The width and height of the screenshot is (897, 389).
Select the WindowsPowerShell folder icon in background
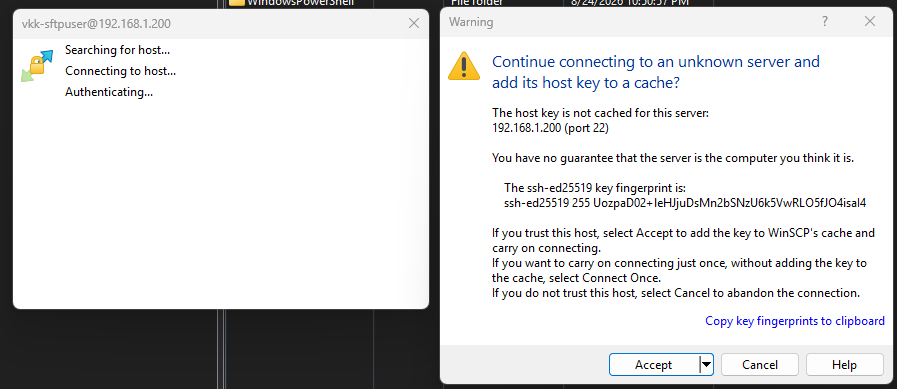coord(236,2)
